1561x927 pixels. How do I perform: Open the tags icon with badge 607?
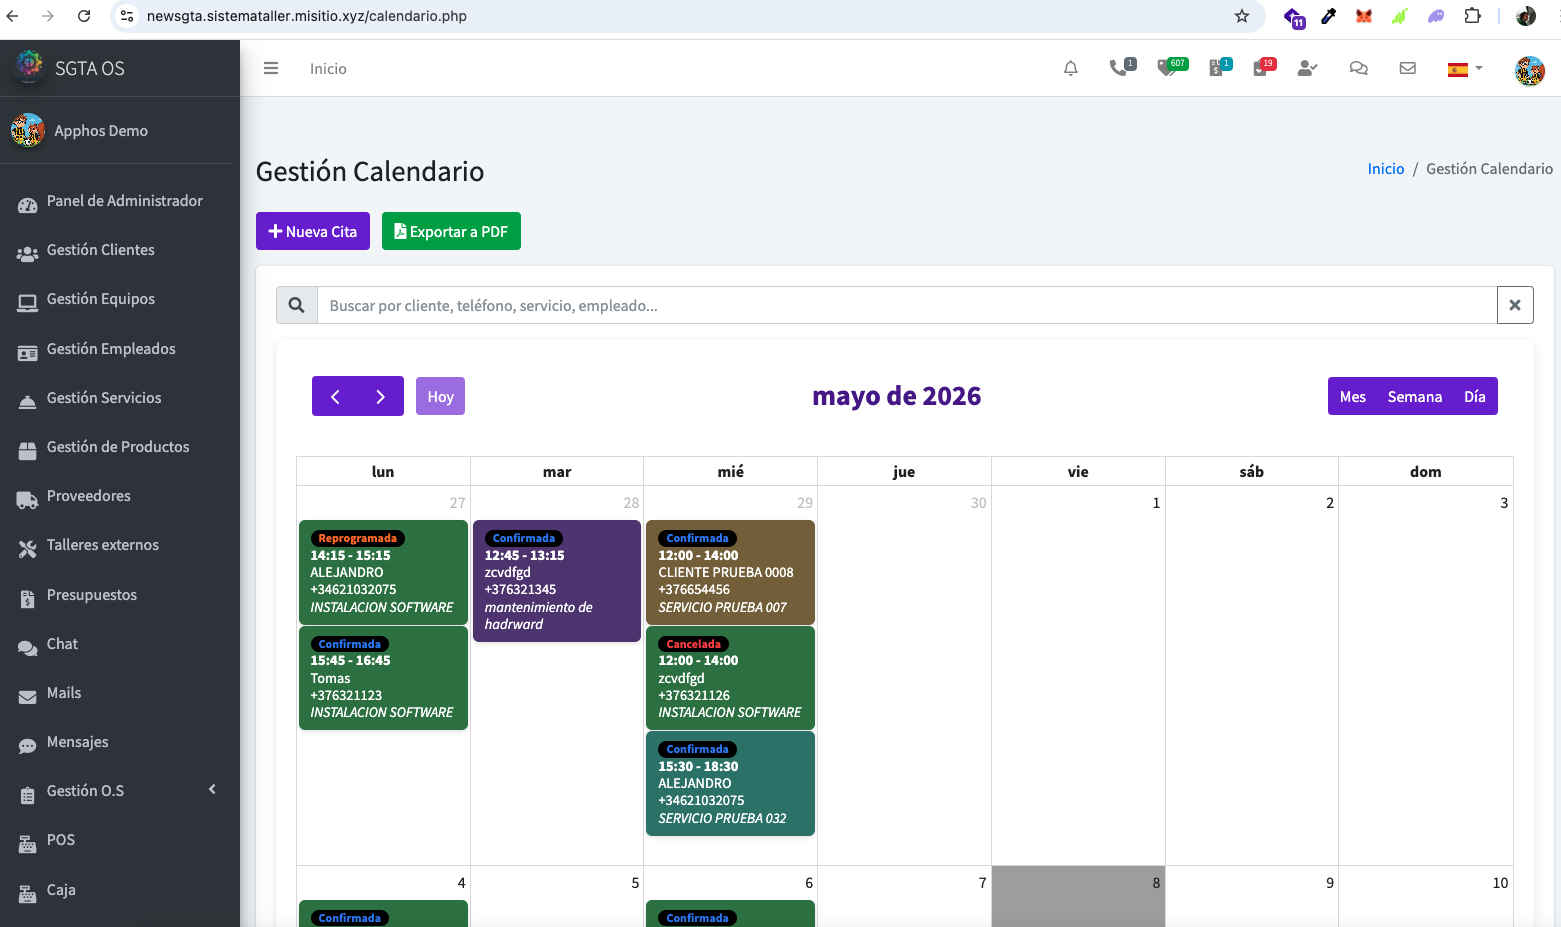pos(1171,68)
